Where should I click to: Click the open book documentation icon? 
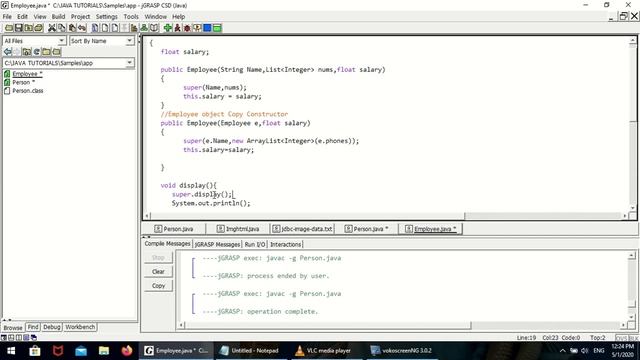click(x=154, y=28)
